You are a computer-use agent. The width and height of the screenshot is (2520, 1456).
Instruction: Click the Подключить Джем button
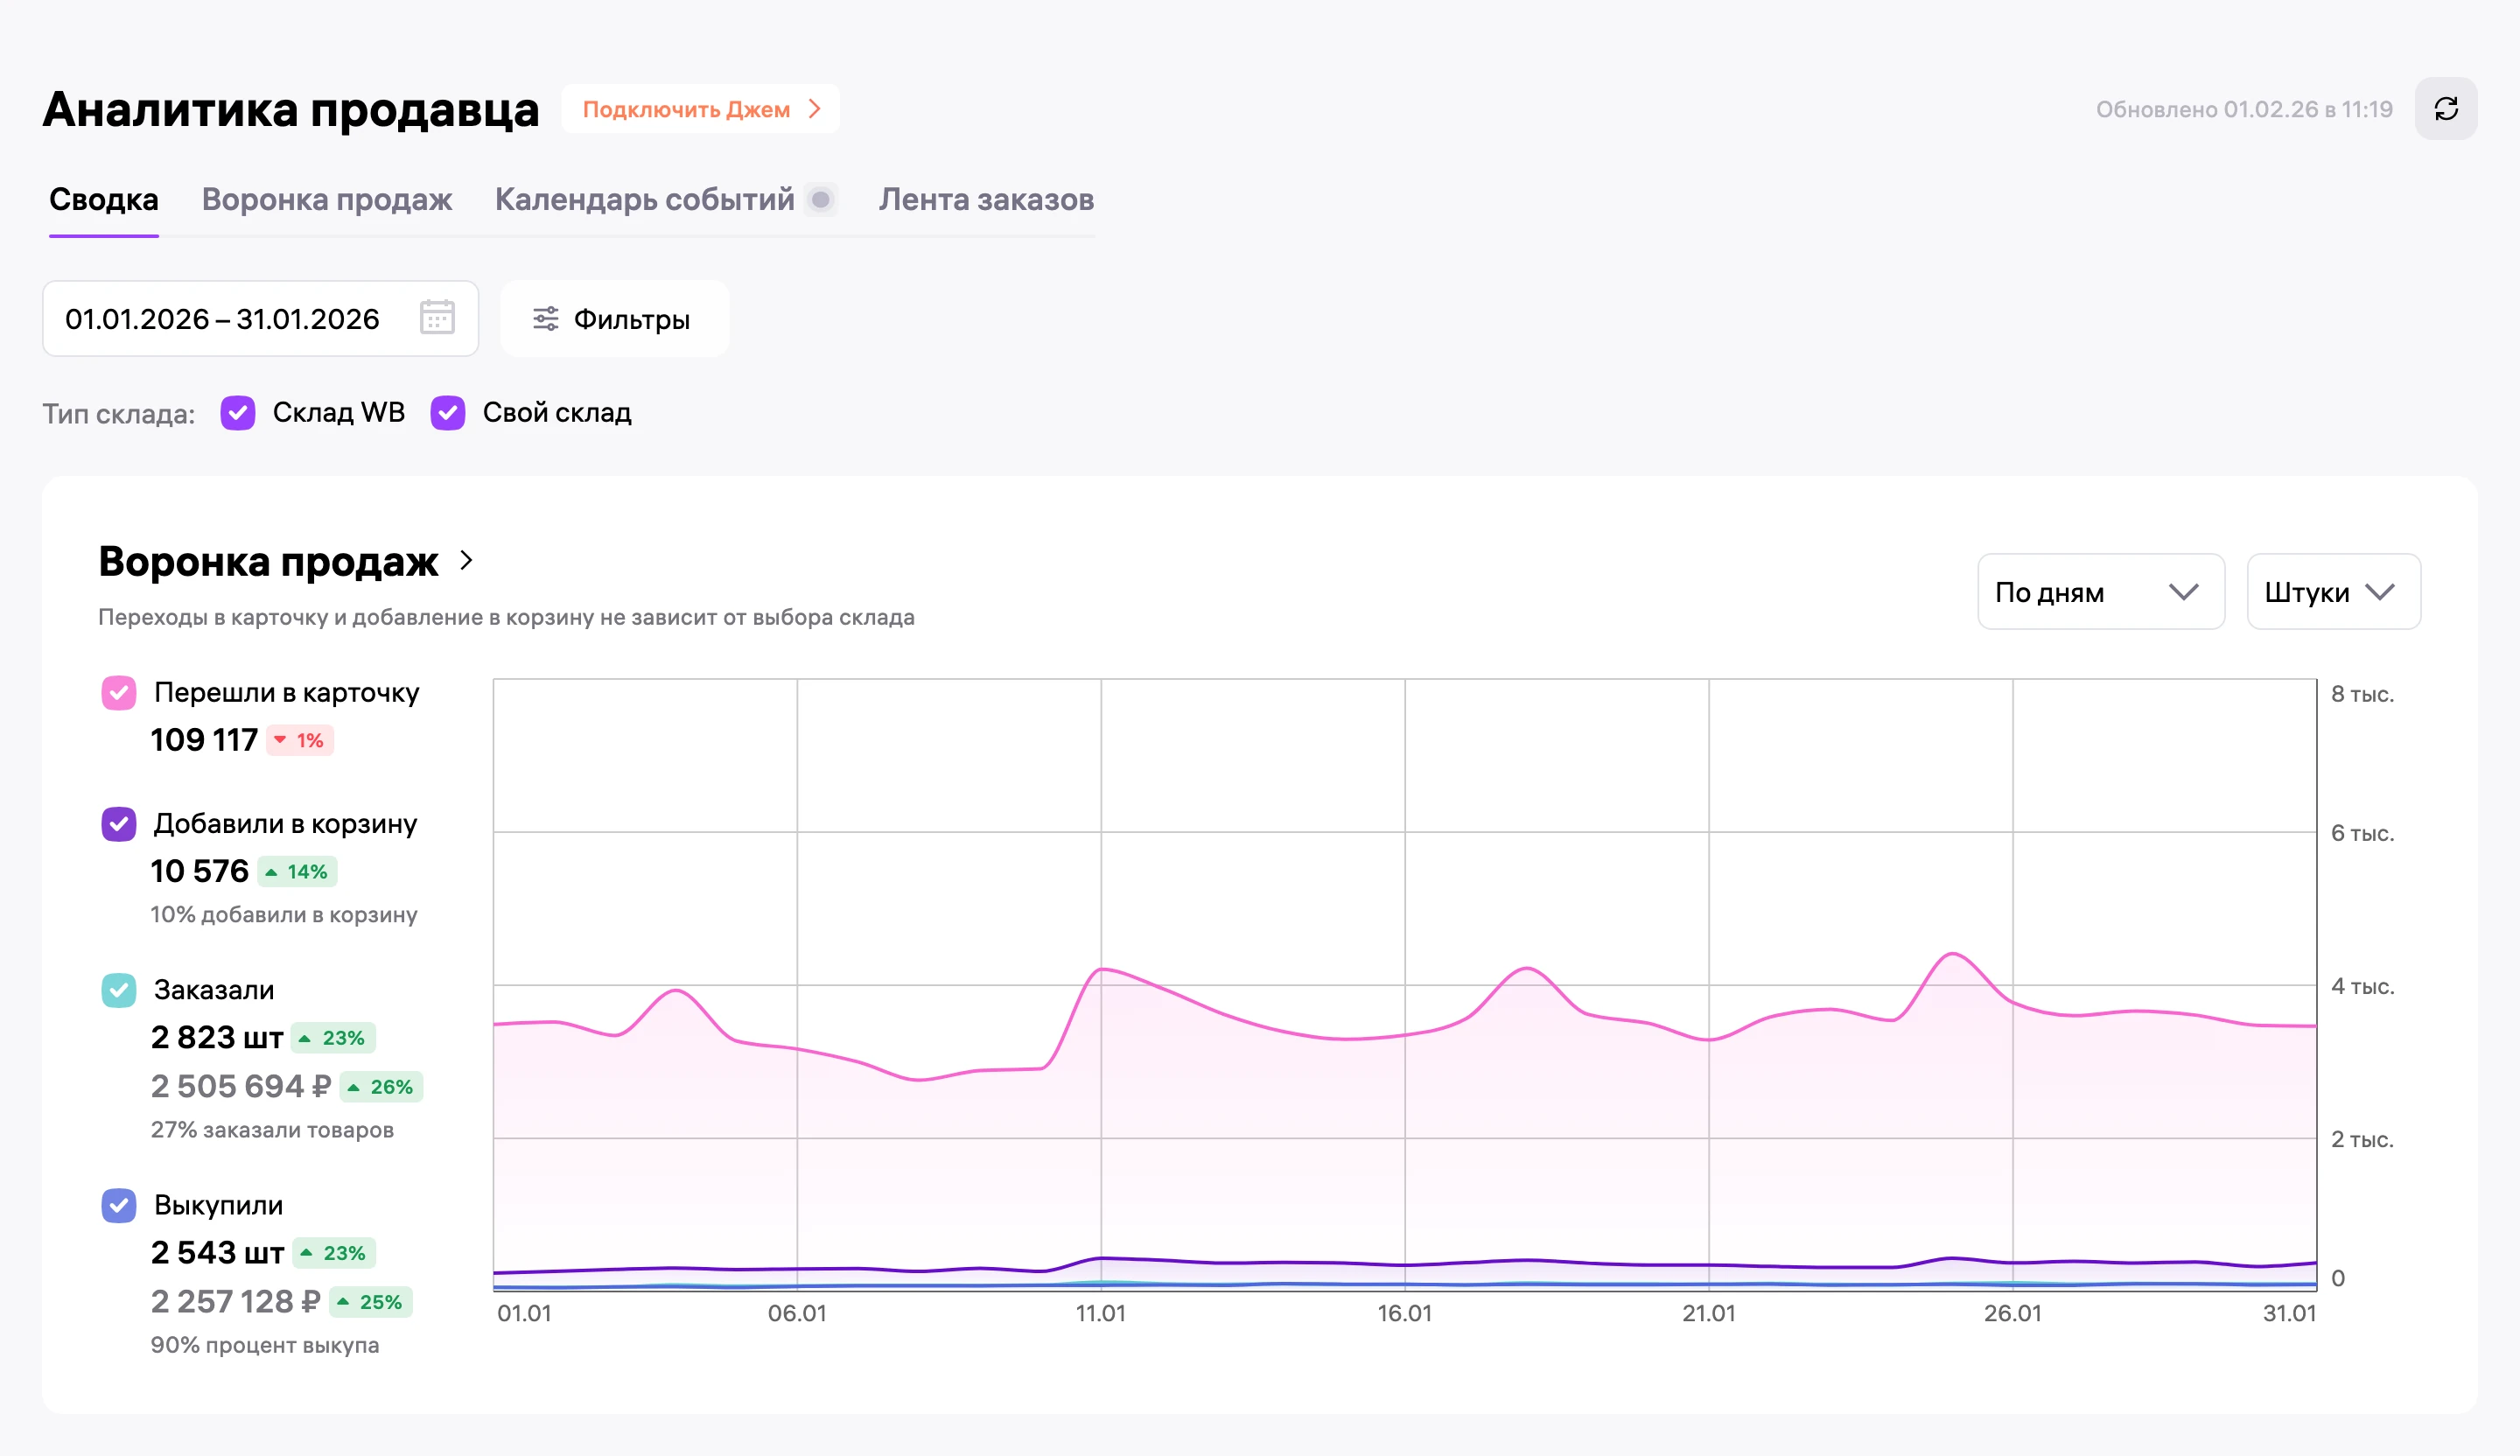[x=700, y=109]
